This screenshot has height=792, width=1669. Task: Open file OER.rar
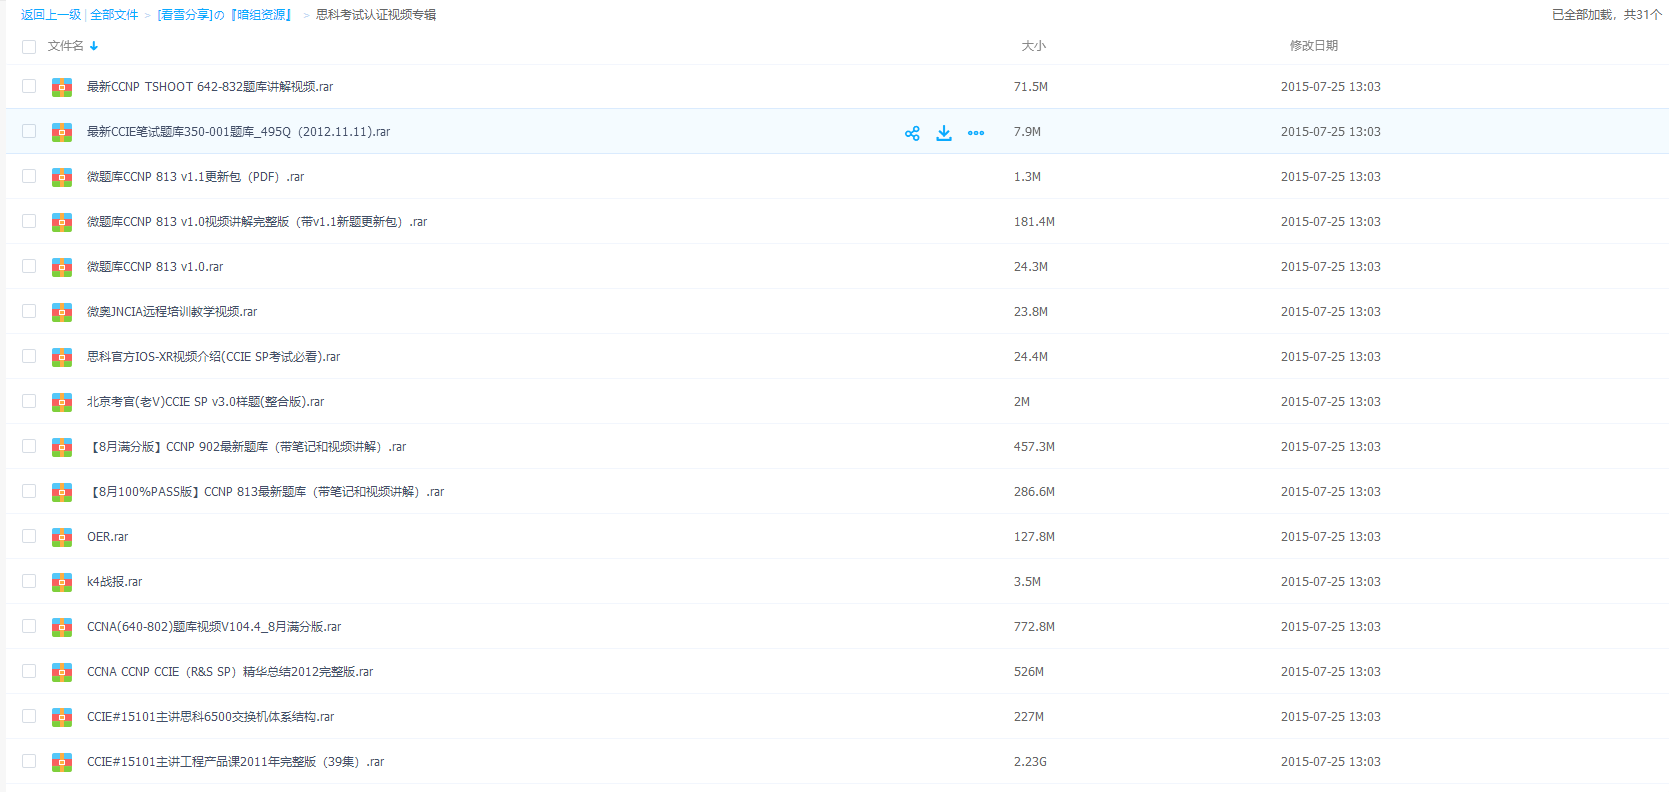107,537
